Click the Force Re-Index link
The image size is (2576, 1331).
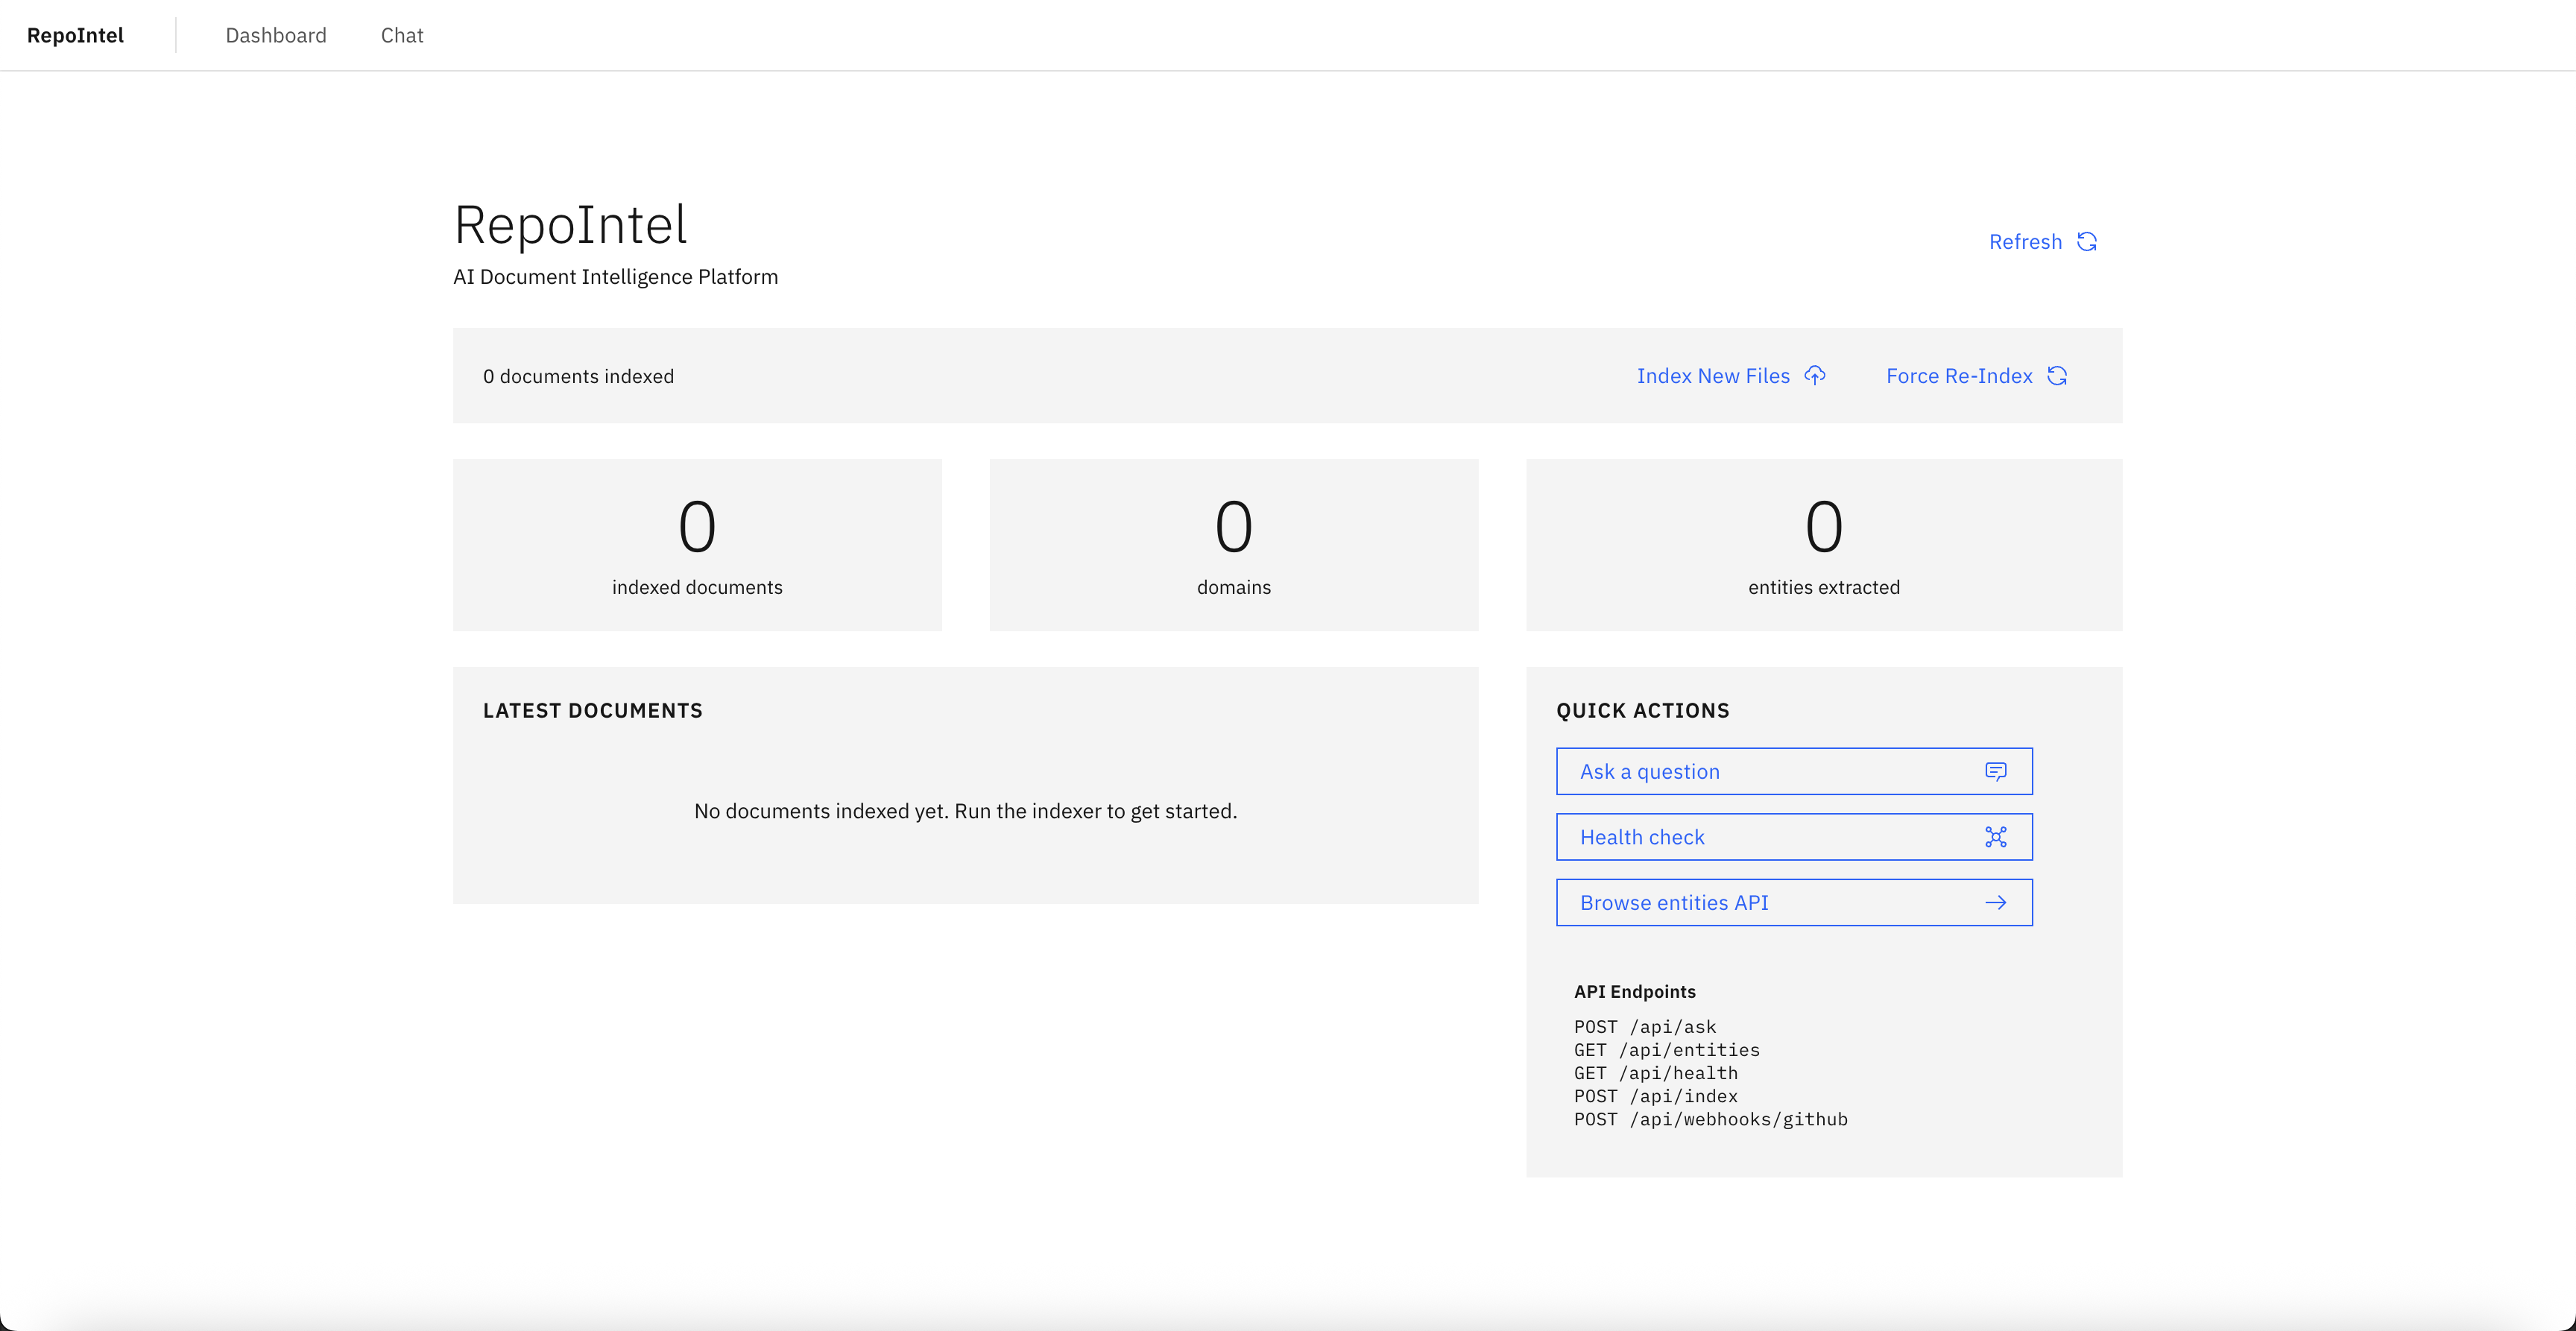coord(1959,375)
